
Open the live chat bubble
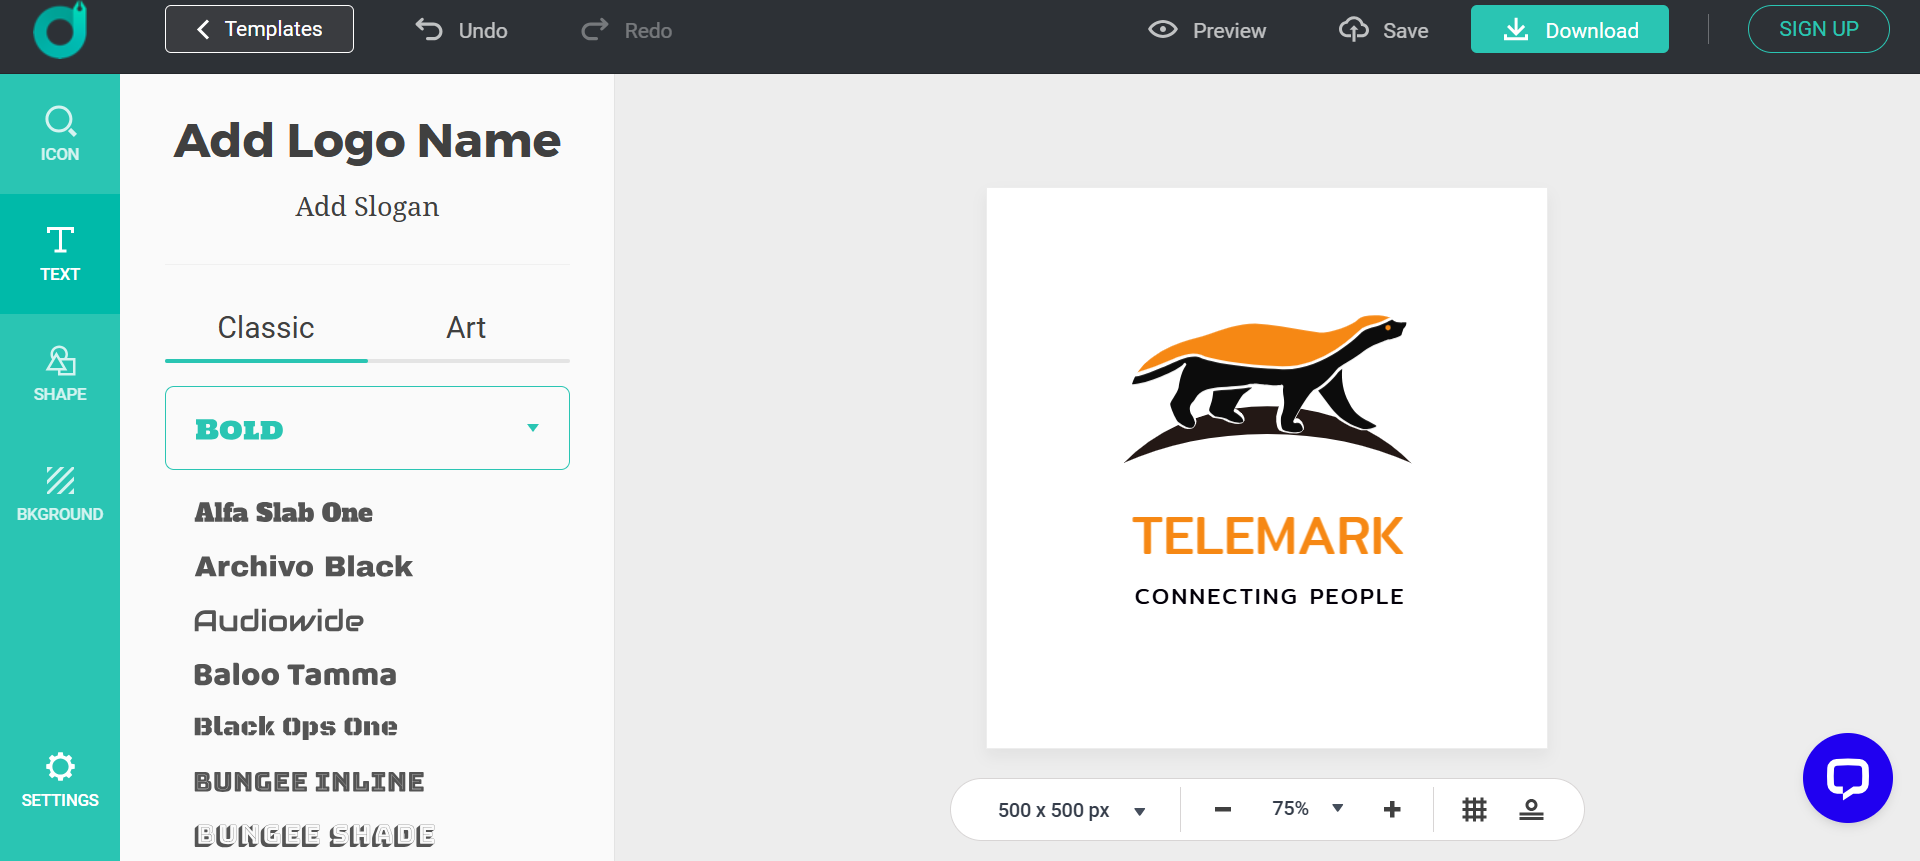(x=1847, y=778)
